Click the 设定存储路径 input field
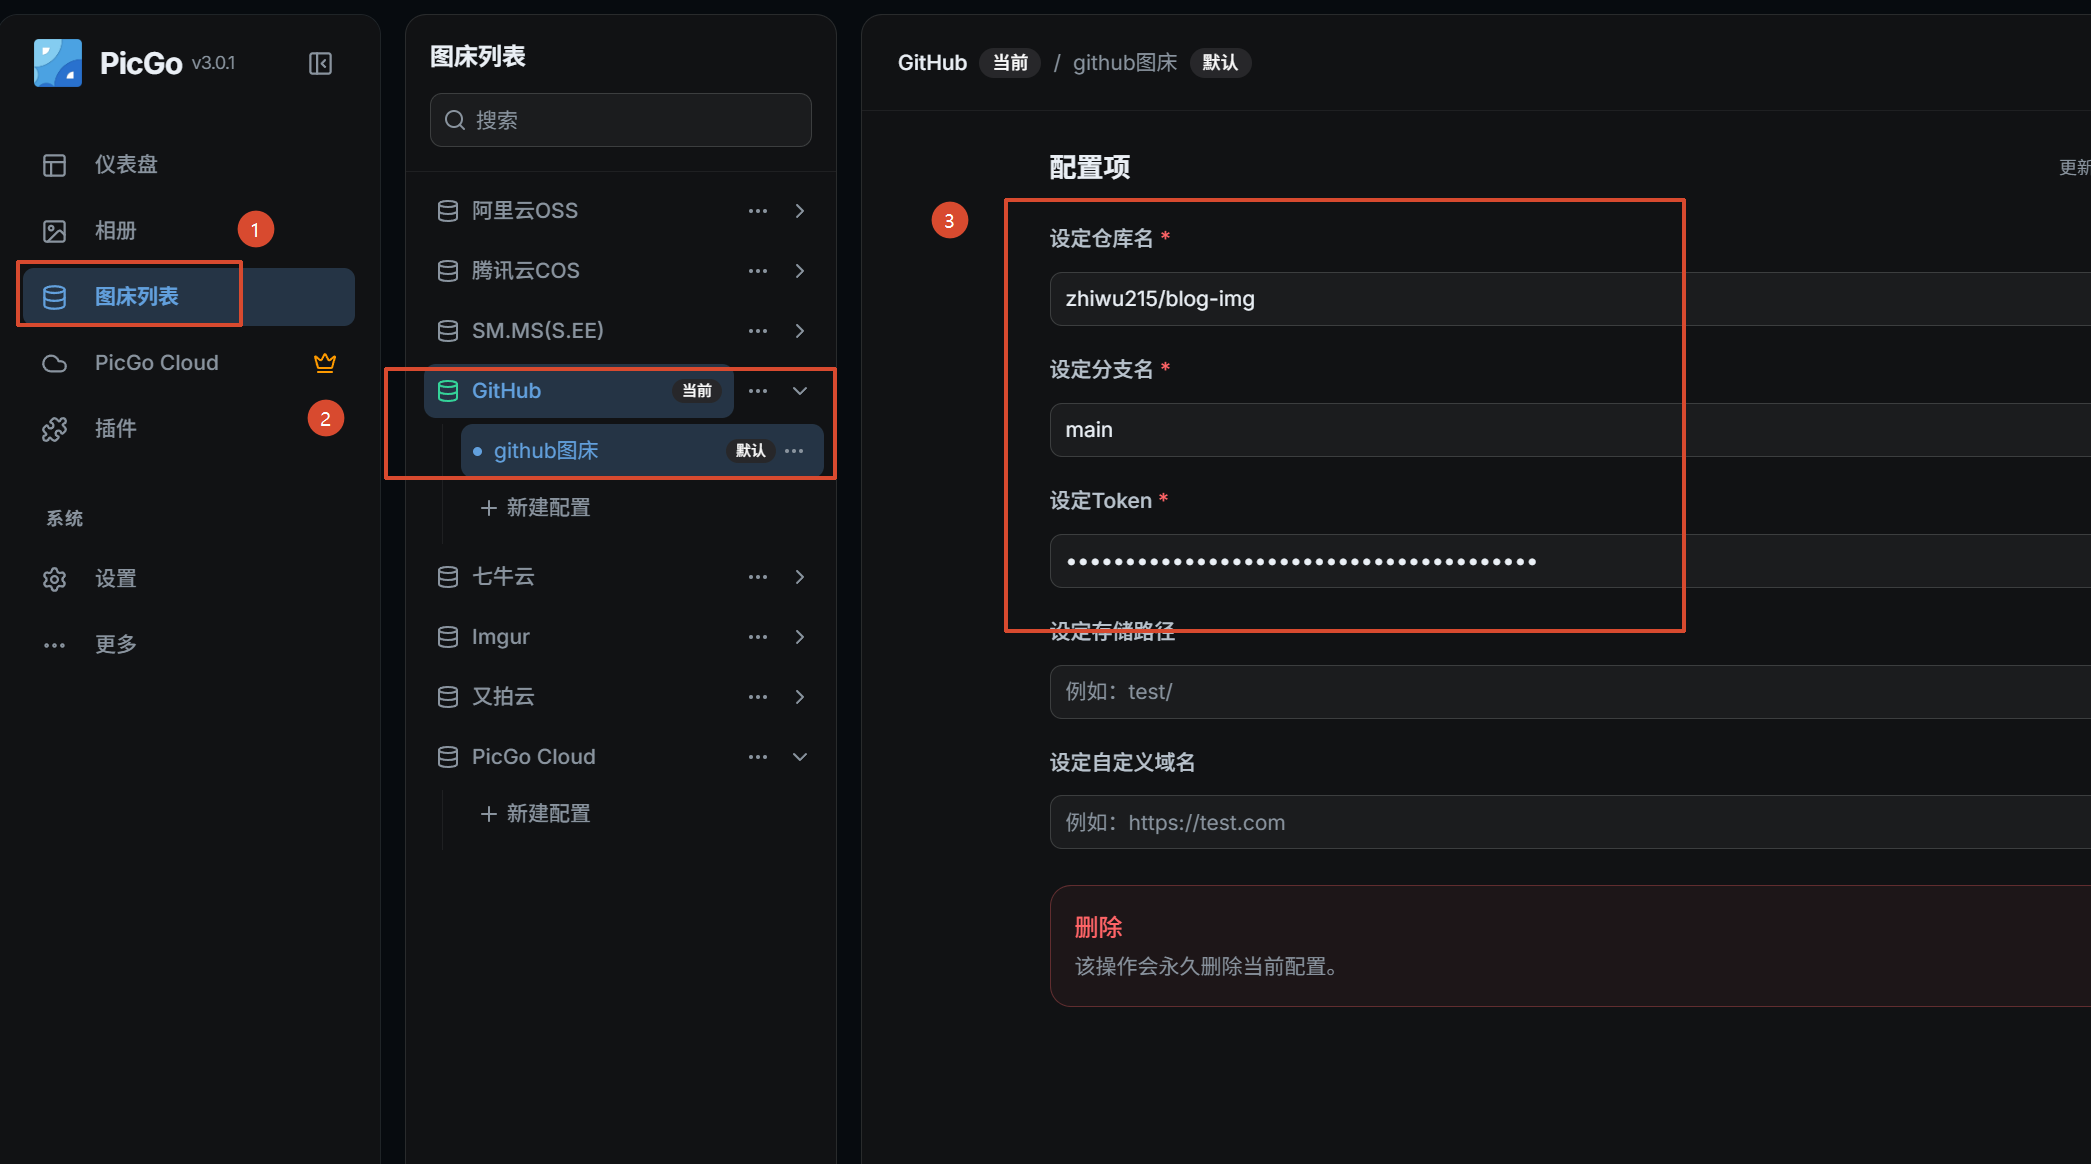The height and width of the screenshot is (1164, 2091). point(1570,692)
